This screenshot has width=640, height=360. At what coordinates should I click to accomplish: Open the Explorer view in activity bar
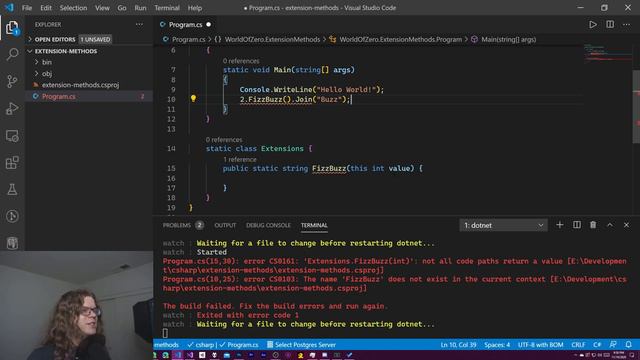point(12,28)
